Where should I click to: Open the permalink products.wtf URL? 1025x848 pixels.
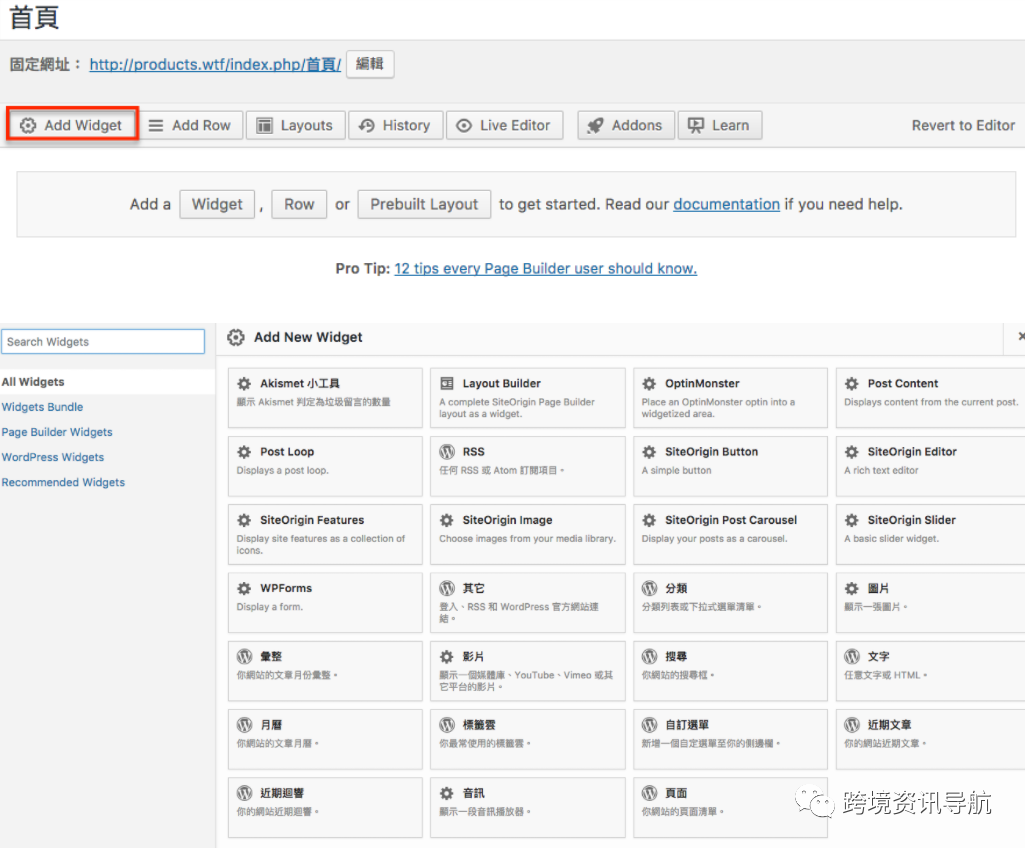[x=215, y=64]
